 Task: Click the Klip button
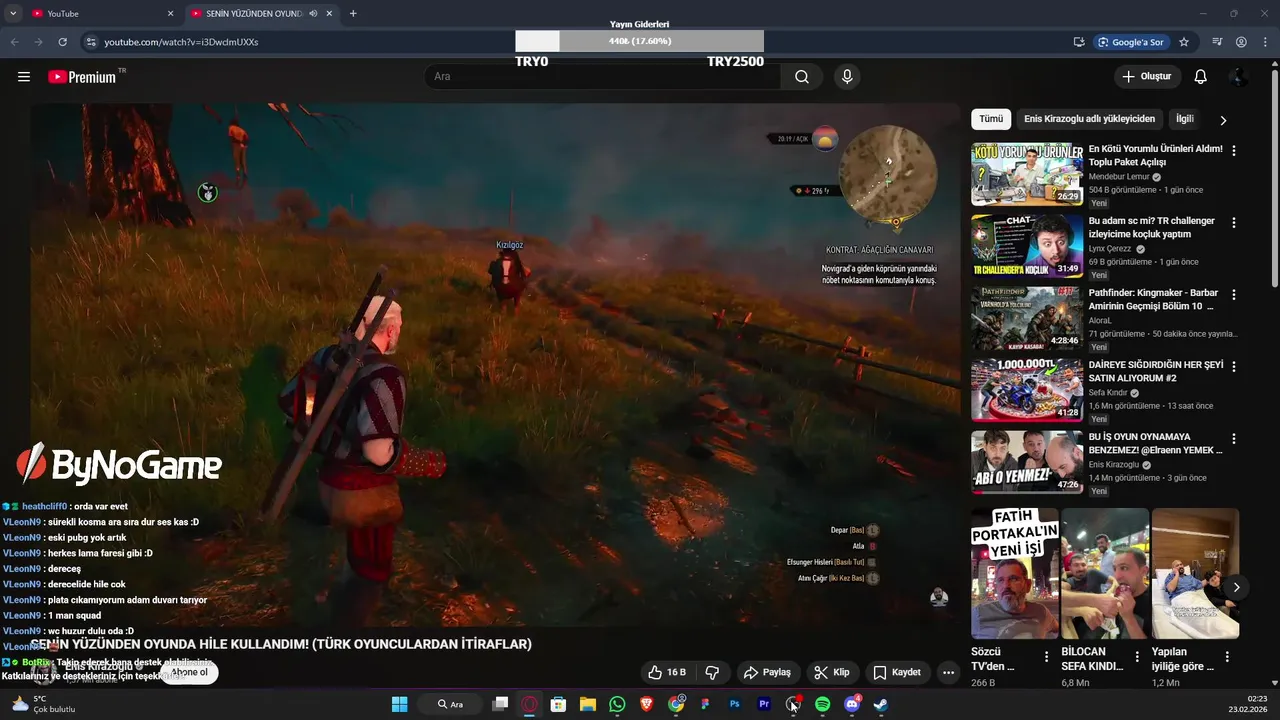click(831, 672)
